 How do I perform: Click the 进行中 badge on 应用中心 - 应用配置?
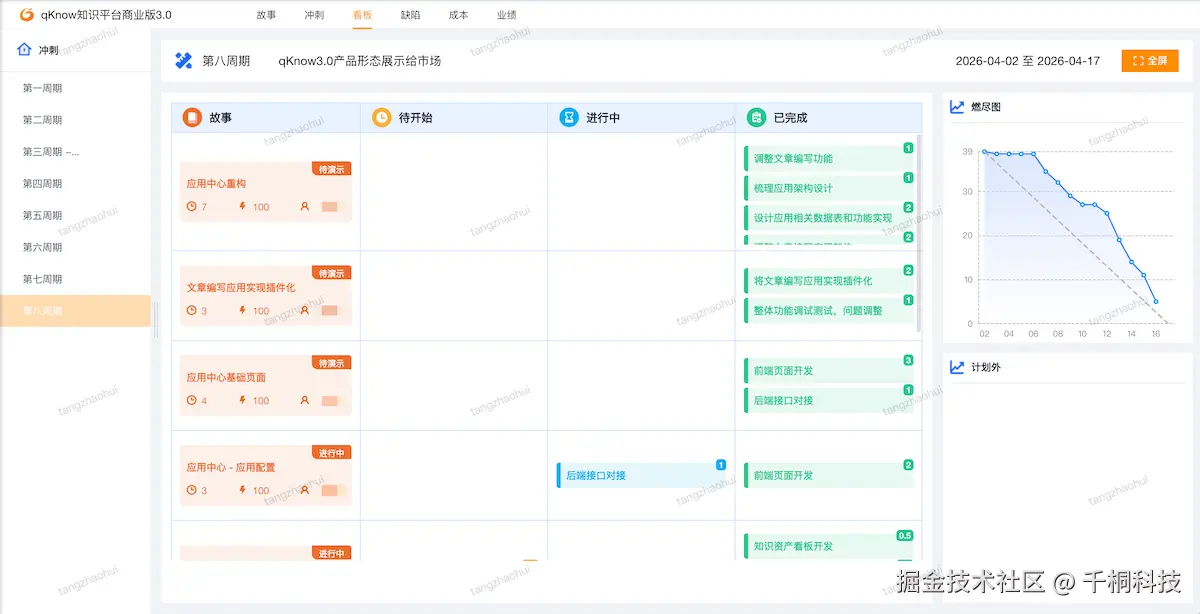(x=331, y=451)
